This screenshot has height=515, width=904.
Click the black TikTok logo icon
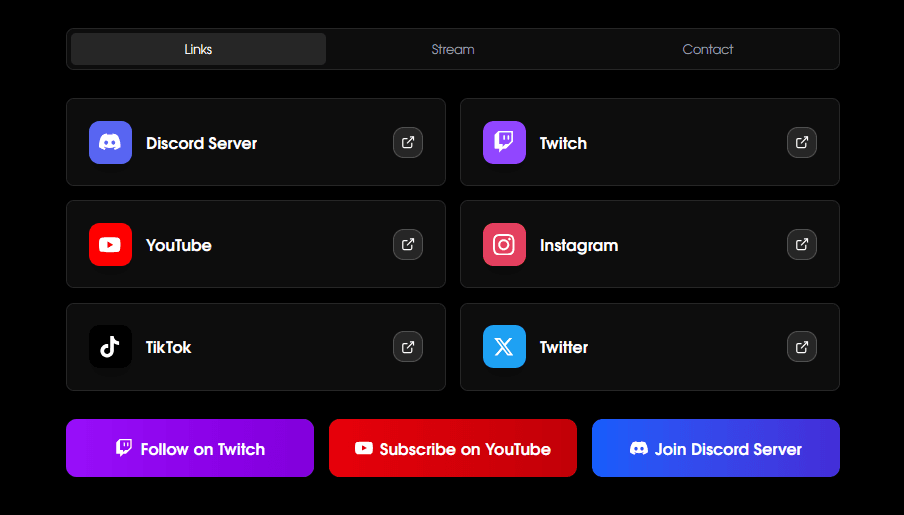coord(110,347)
